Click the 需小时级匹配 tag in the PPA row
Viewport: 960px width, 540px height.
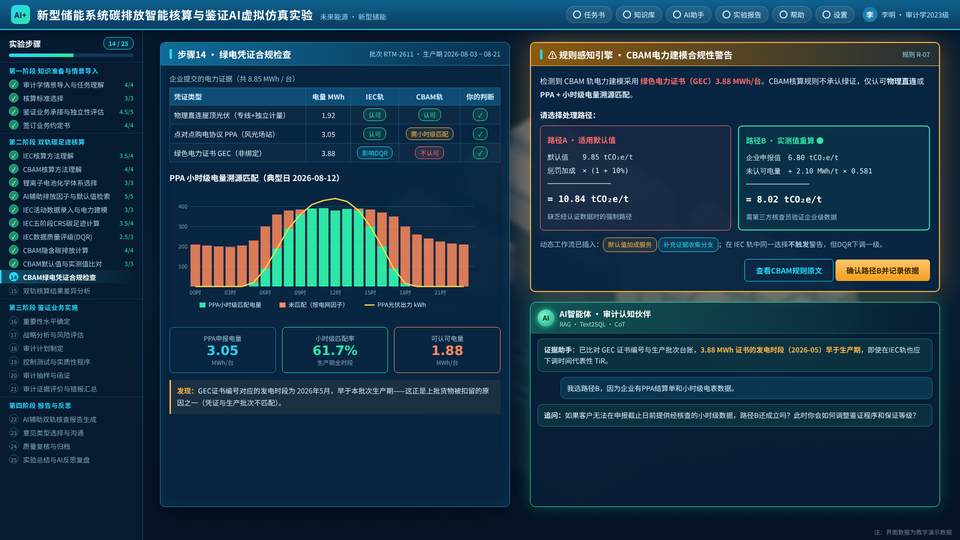click(429, 134)
